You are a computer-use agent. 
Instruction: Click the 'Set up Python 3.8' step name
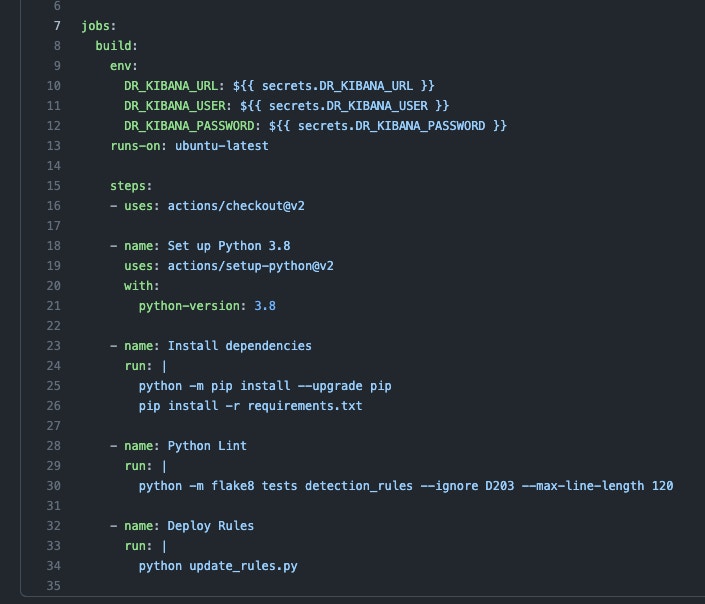click(x=229, y=246)
